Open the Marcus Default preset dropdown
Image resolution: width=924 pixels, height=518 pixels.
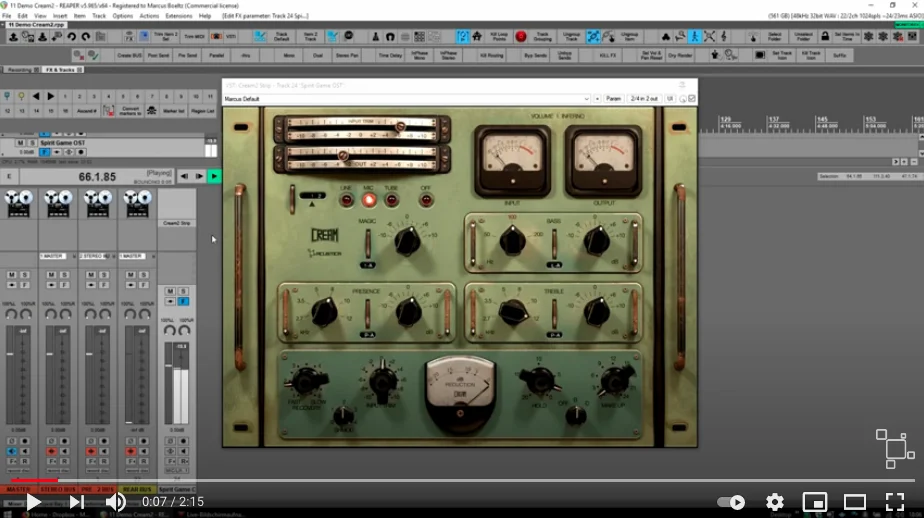pos(407,98)
